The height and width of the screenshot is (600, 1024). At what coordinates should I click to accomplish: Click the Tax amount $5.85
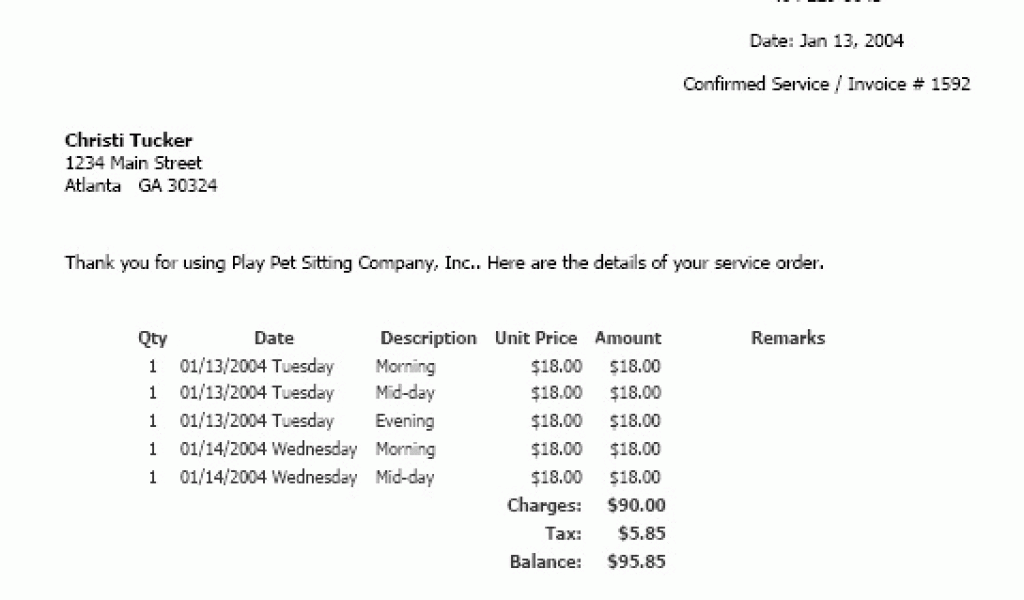point(641,533)
